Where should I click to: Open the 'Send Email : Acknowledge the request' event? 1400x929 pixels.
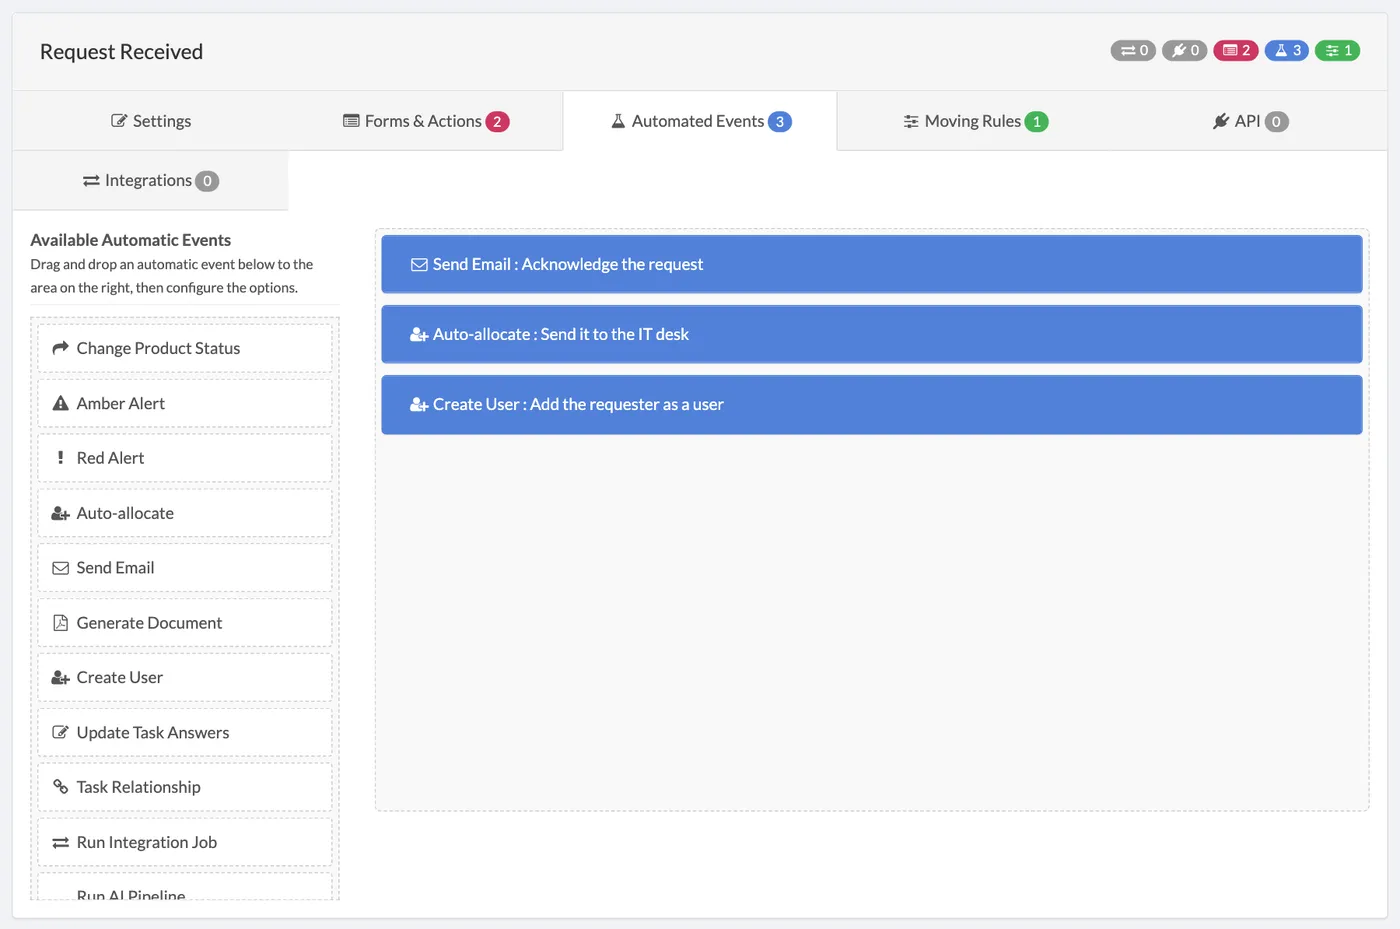(871, 264)
